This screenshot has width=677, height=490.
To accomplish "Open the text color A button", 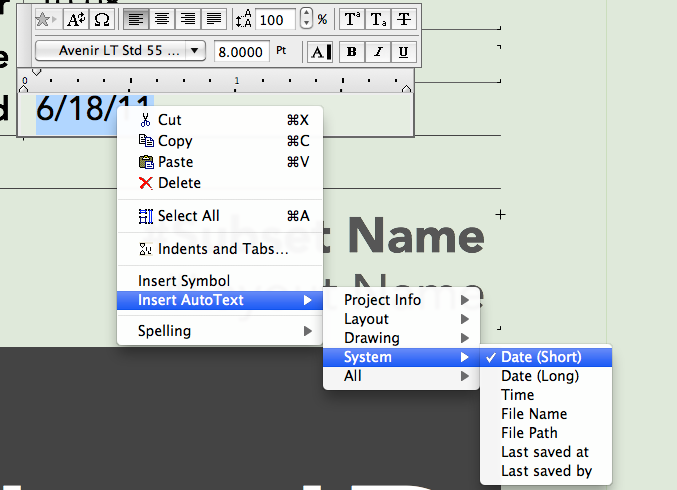I will pos(320,52).
